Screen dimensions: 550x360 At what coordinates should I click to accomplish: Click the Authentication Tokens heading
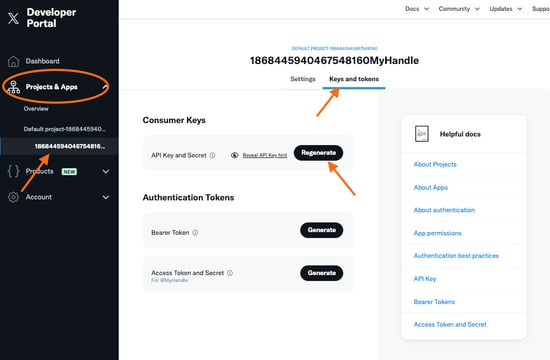click(x=188, y=198)
